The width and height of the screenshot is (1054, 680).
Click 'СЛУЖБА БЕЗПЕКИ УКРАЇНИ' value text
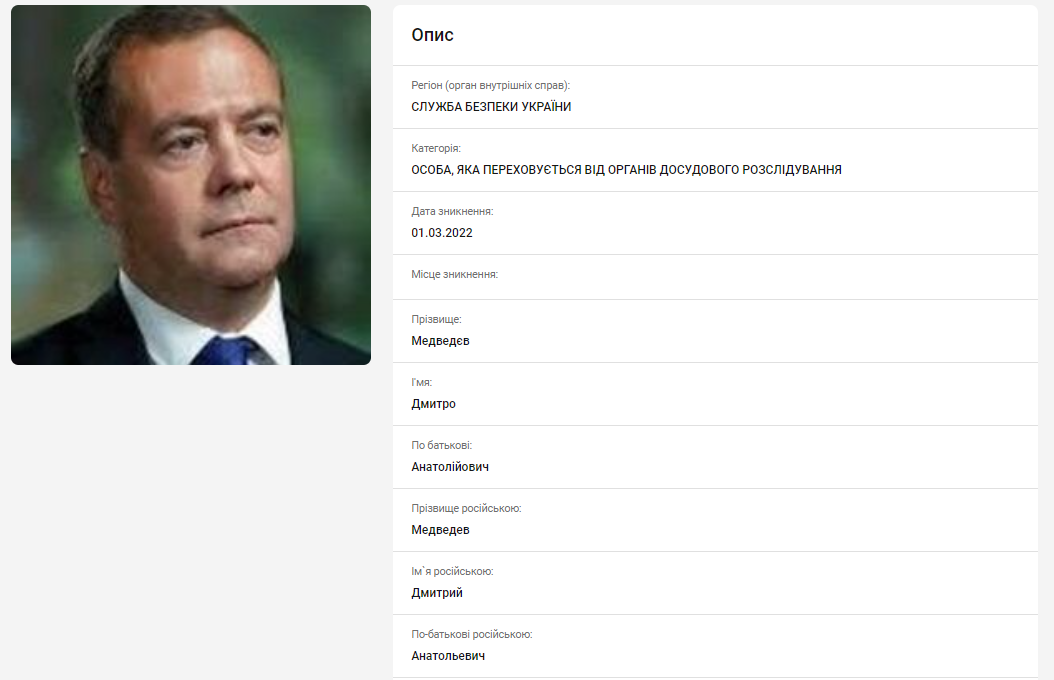pyautogui.click(x=491, y=107)
